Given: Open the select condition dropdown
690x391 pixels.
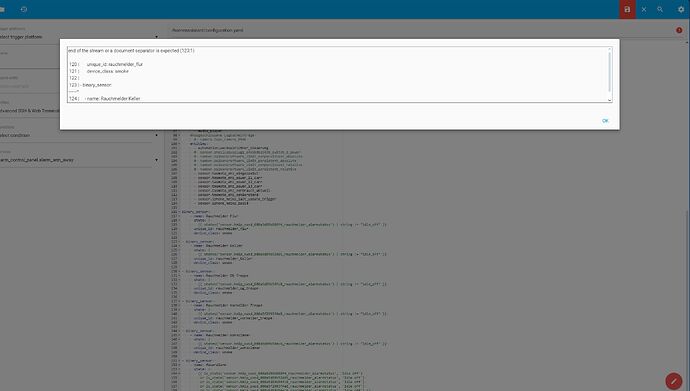Looking at the screenshot, I should tap(78, 135).
